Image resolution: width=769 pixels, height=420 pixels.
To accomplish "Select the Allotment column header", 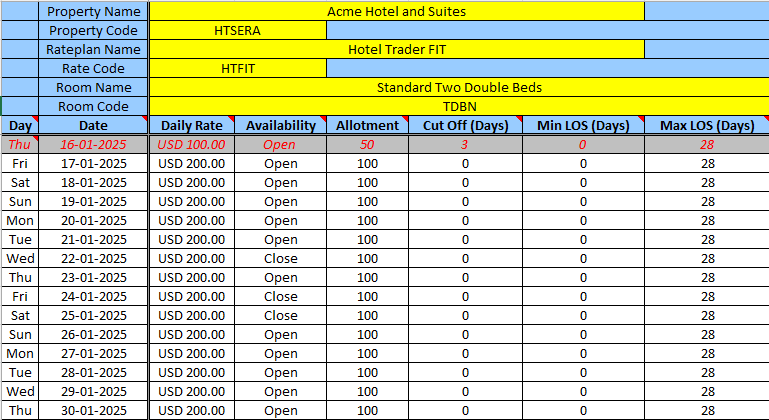I will [x=367, y=125].
